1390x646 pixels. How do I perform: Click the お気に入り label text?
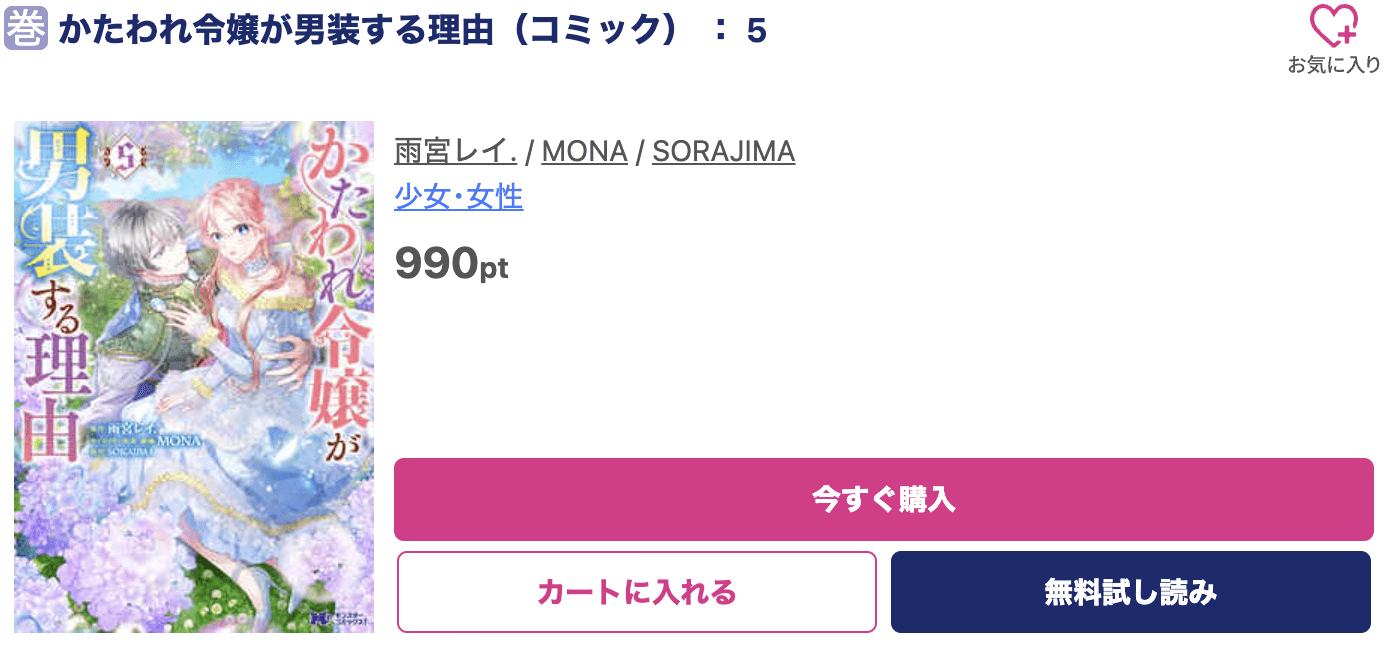pyautogui.click(x=1334, y=65)
